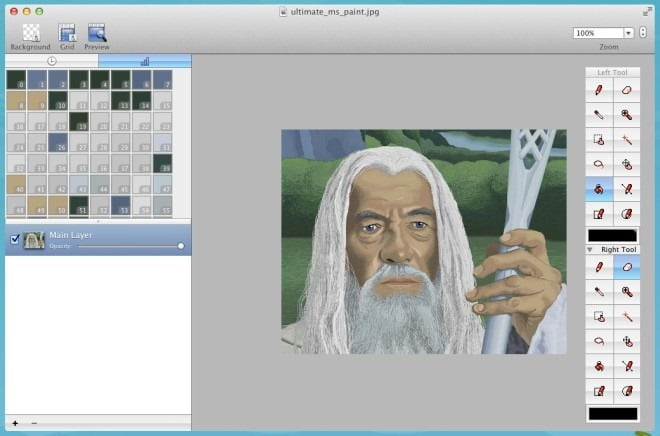This screenshot has height=436, width=660.
Task: Choose Pencil in the Right Tool panel
Action: [599, 267]
